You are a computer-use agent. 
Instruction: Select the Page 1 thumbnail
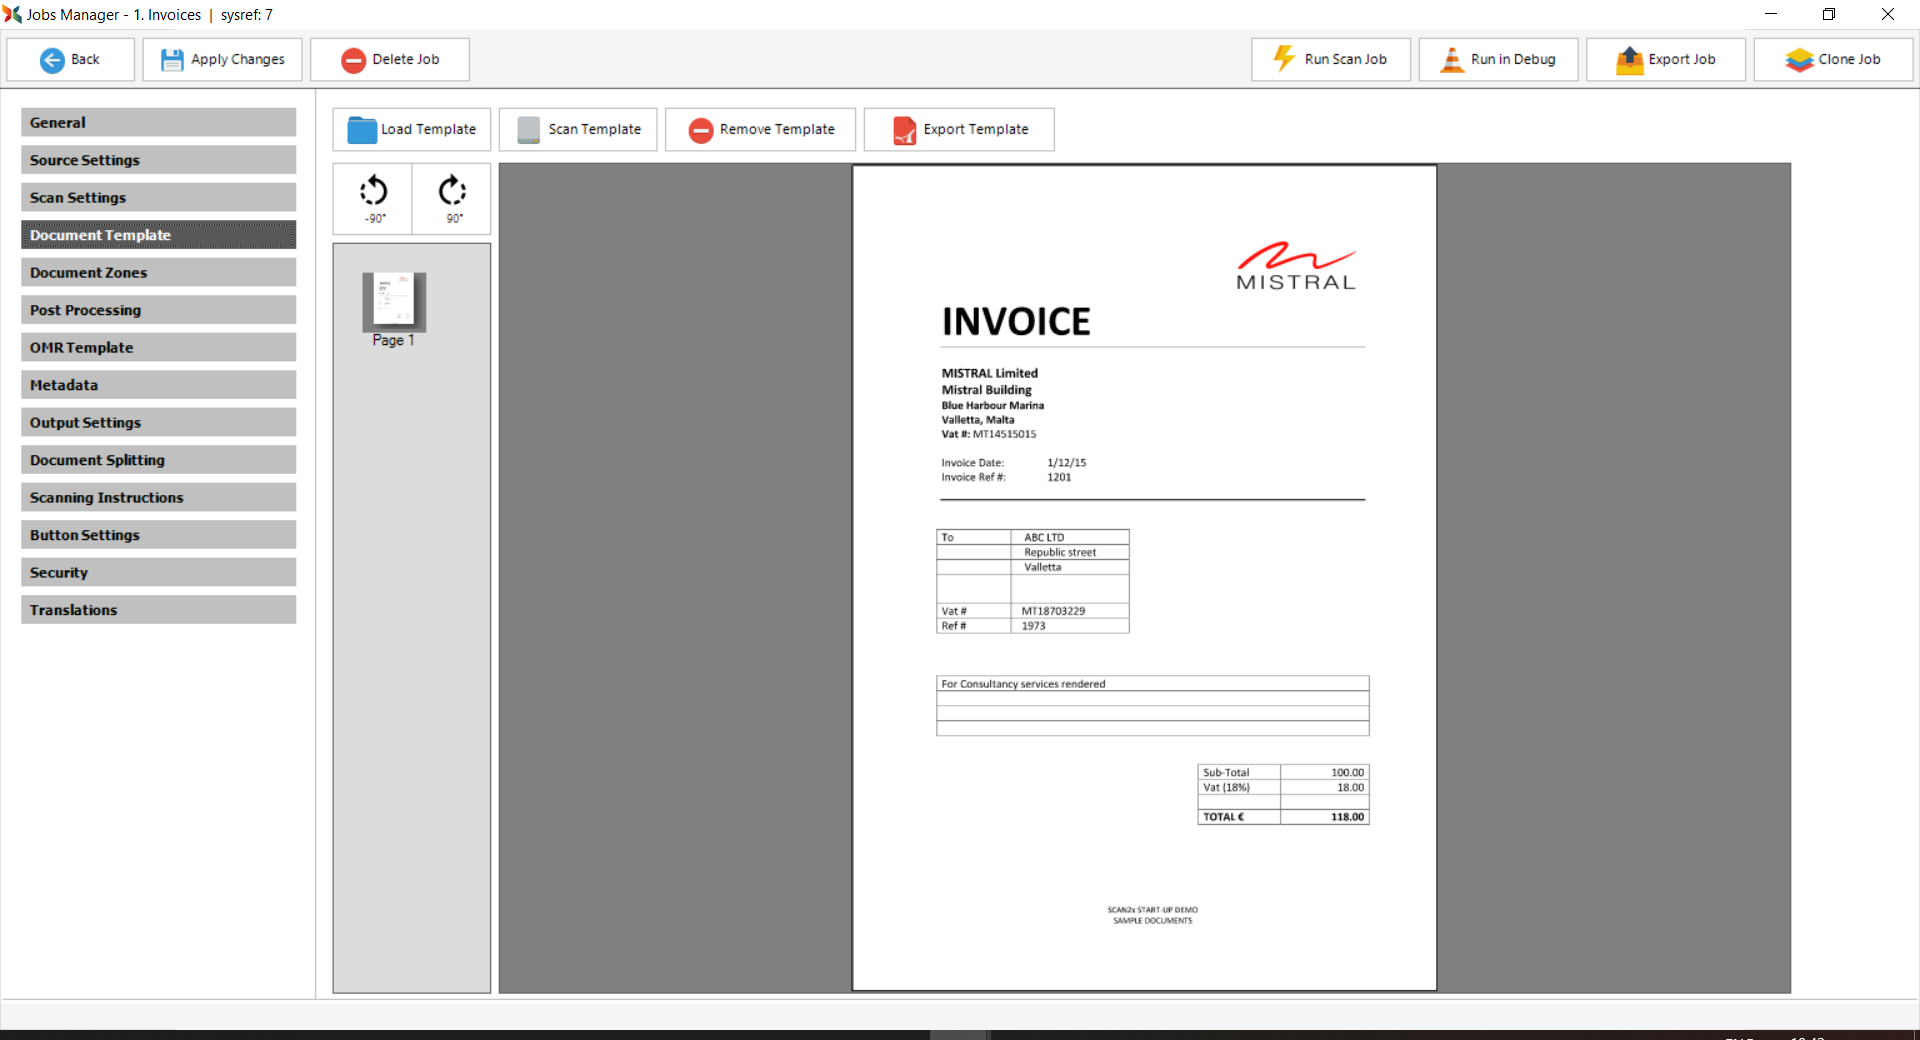coord(394,302)
